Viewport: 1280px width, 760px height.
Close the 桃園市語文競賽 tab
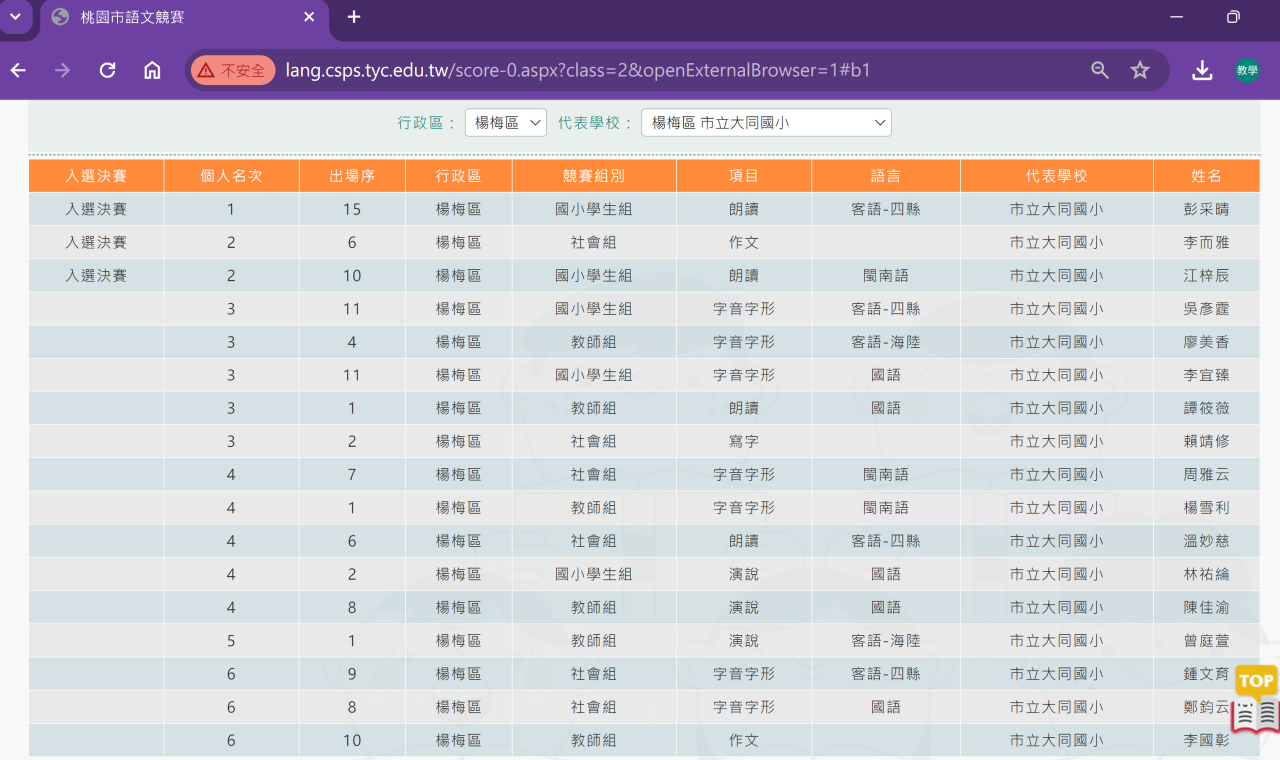click(x=309, y=17)
